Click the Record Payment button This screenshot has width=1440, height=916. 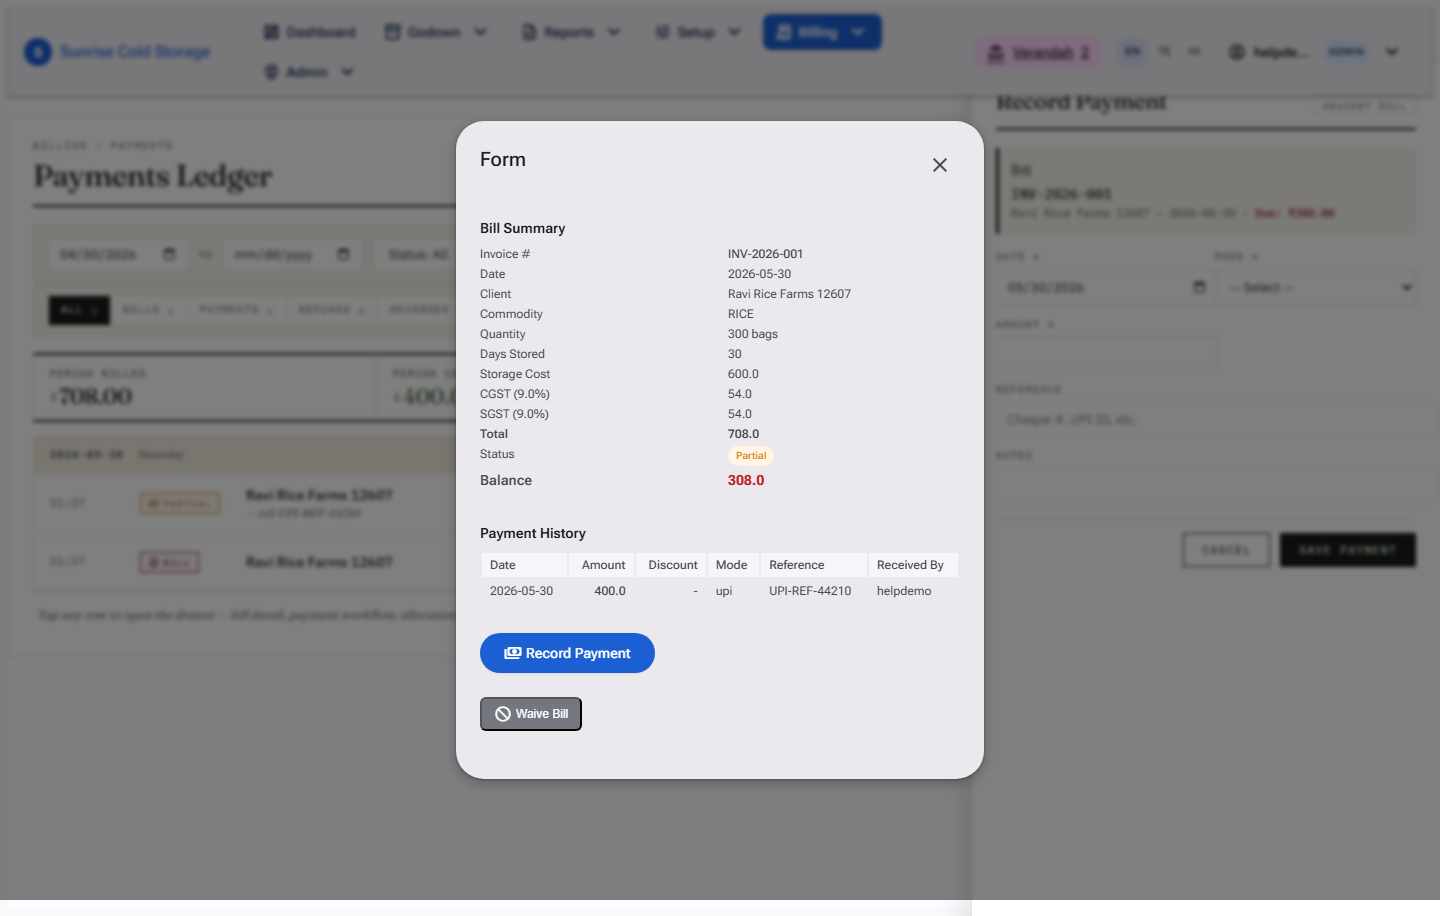[x=567, y=653]
